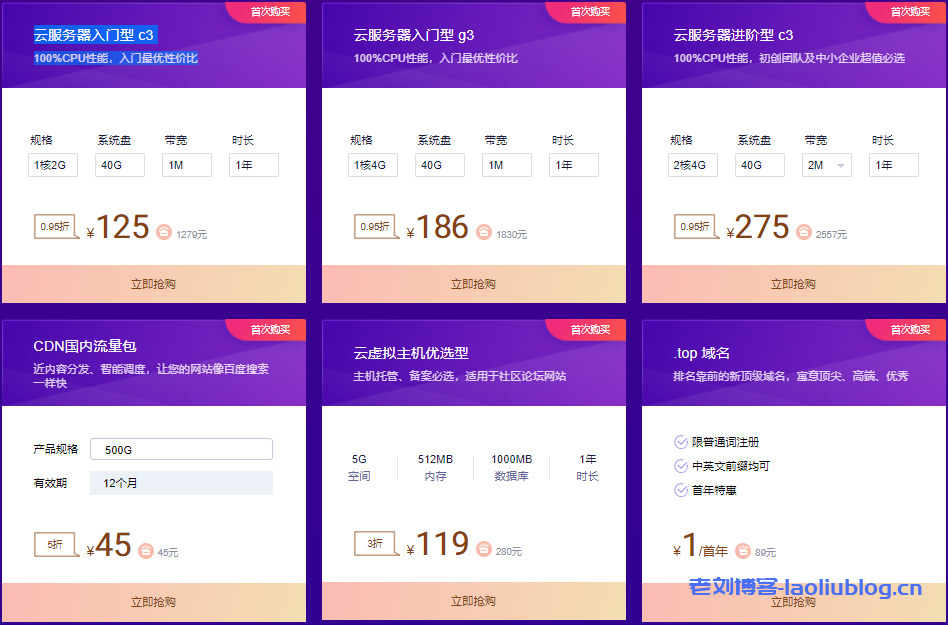Click 立即抢购 on the .top 域名 card
948x625 pixels.
tap(795, 604)
